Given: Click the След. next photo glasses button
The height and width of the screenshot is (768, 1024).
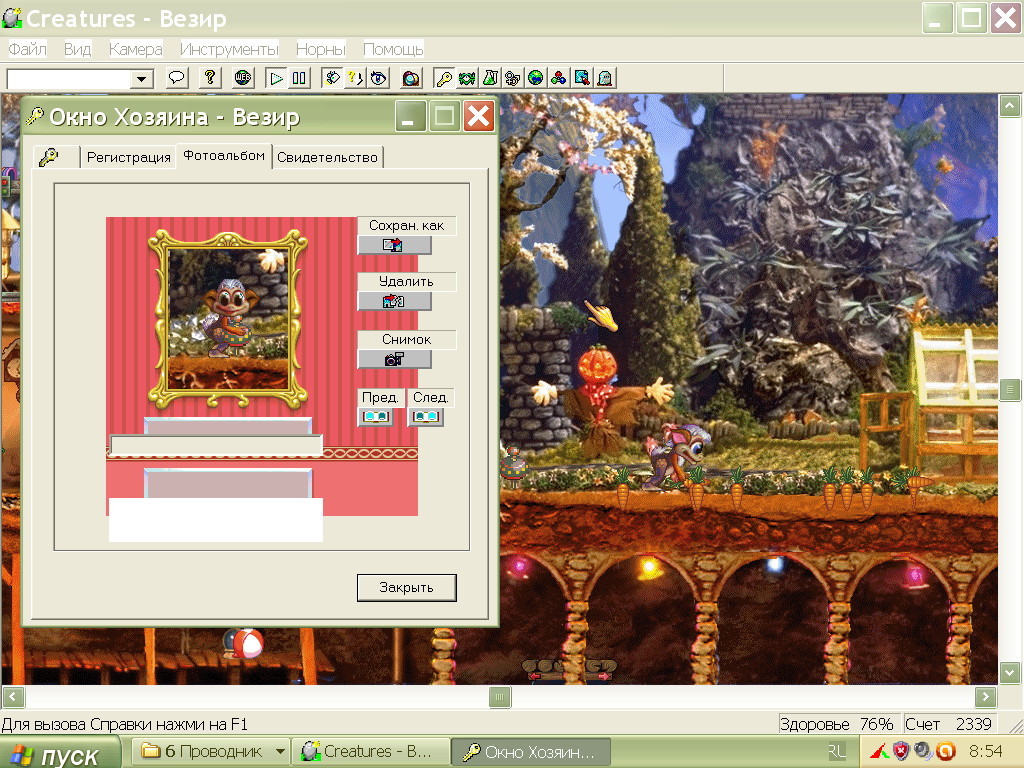Looking at the screenshot, I should click(426, 417).
